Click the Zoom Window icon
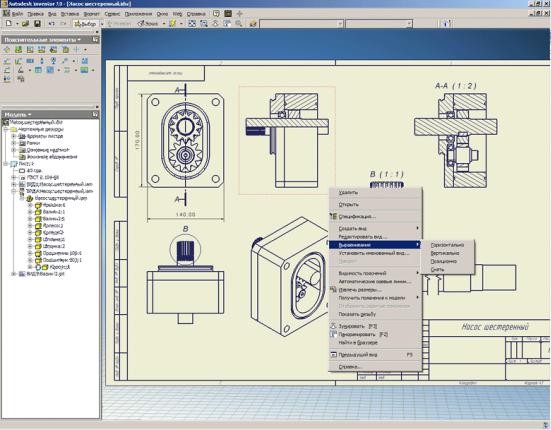Viewport: 551px width, 430px height. click(204, 24)
